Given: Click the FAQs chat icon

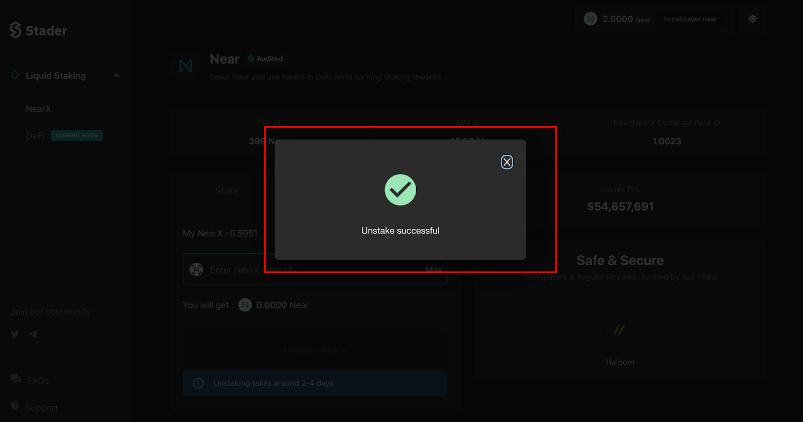Looking at the screenshot, I should 15,379.
